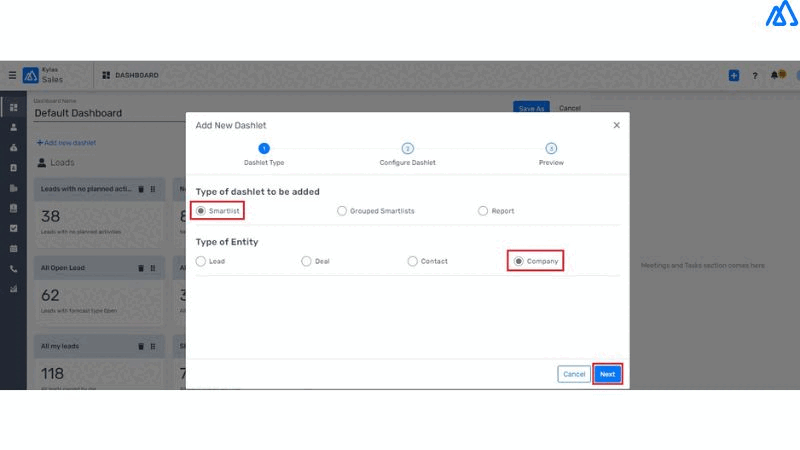This screenshot has width=800, height=450.
Task: Open the calendar icon in sidebar
Action: [14, 248]
